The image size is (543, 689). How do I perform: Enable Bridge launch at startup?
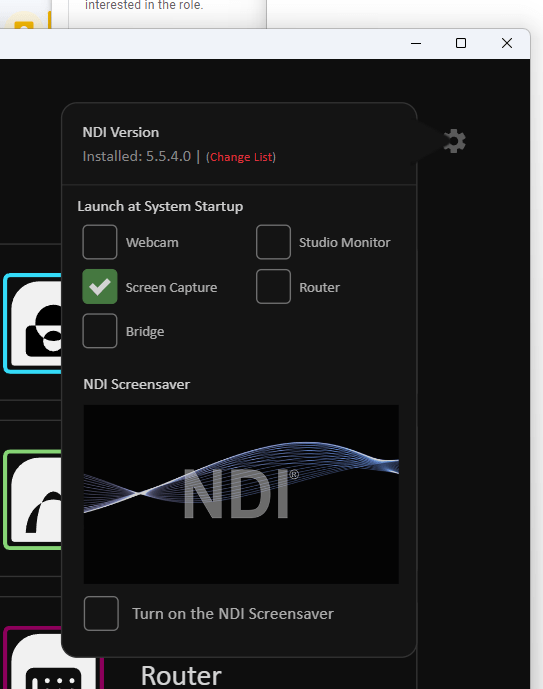point(100,330)
